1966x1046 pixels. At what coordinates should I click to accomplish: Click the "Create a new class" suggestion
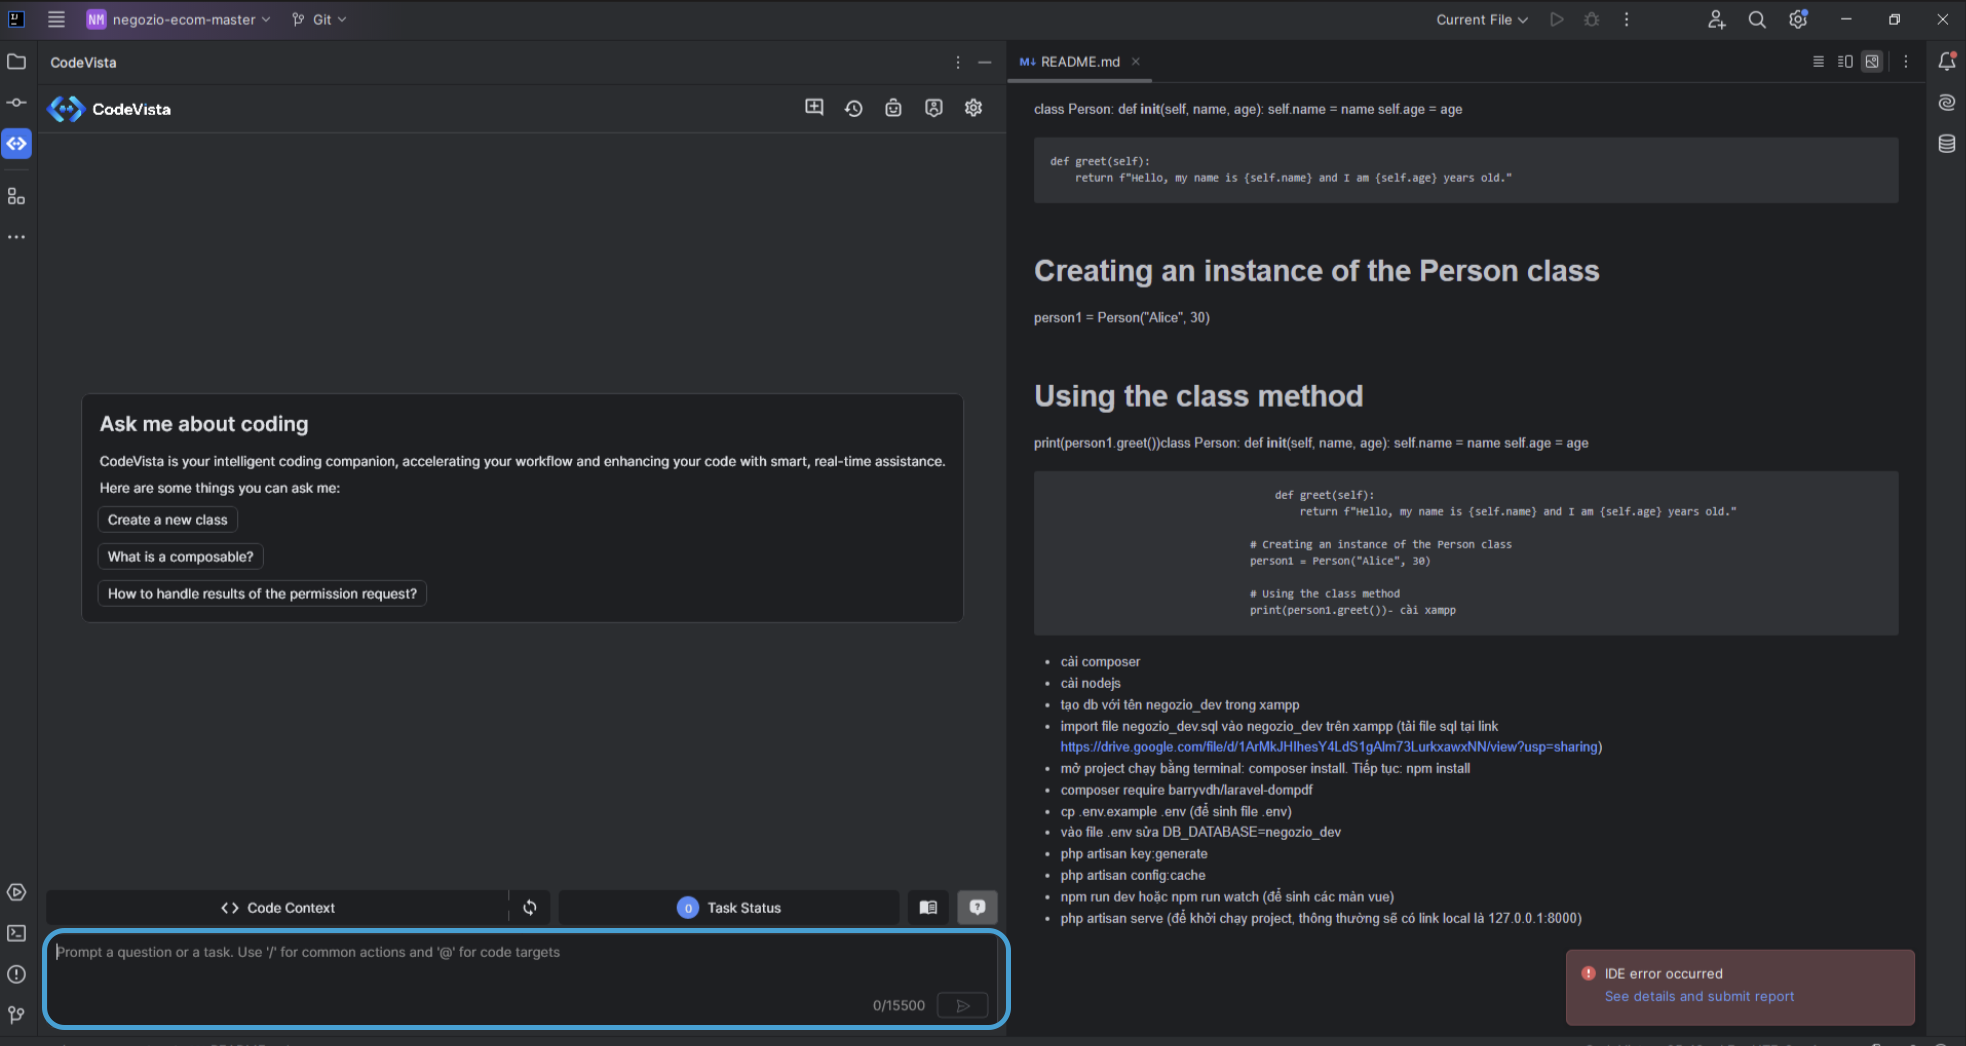167,520
